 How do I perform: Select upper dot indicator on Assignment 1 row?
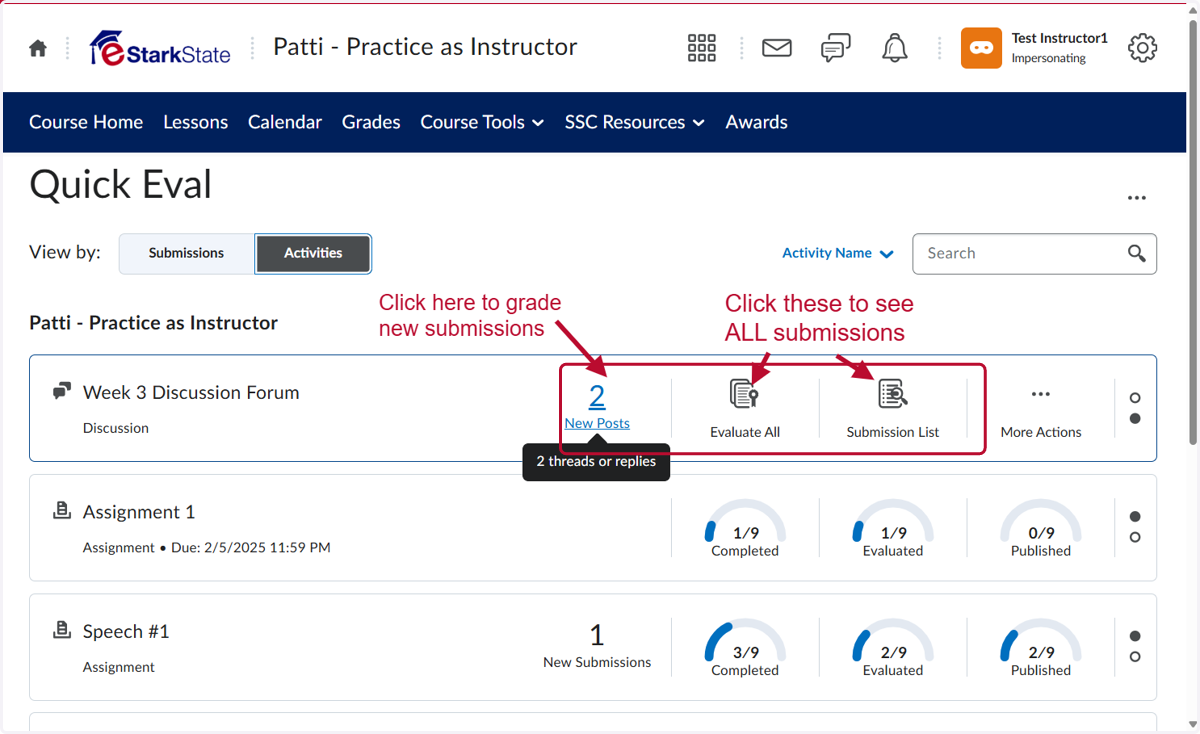click(1135, 517)
